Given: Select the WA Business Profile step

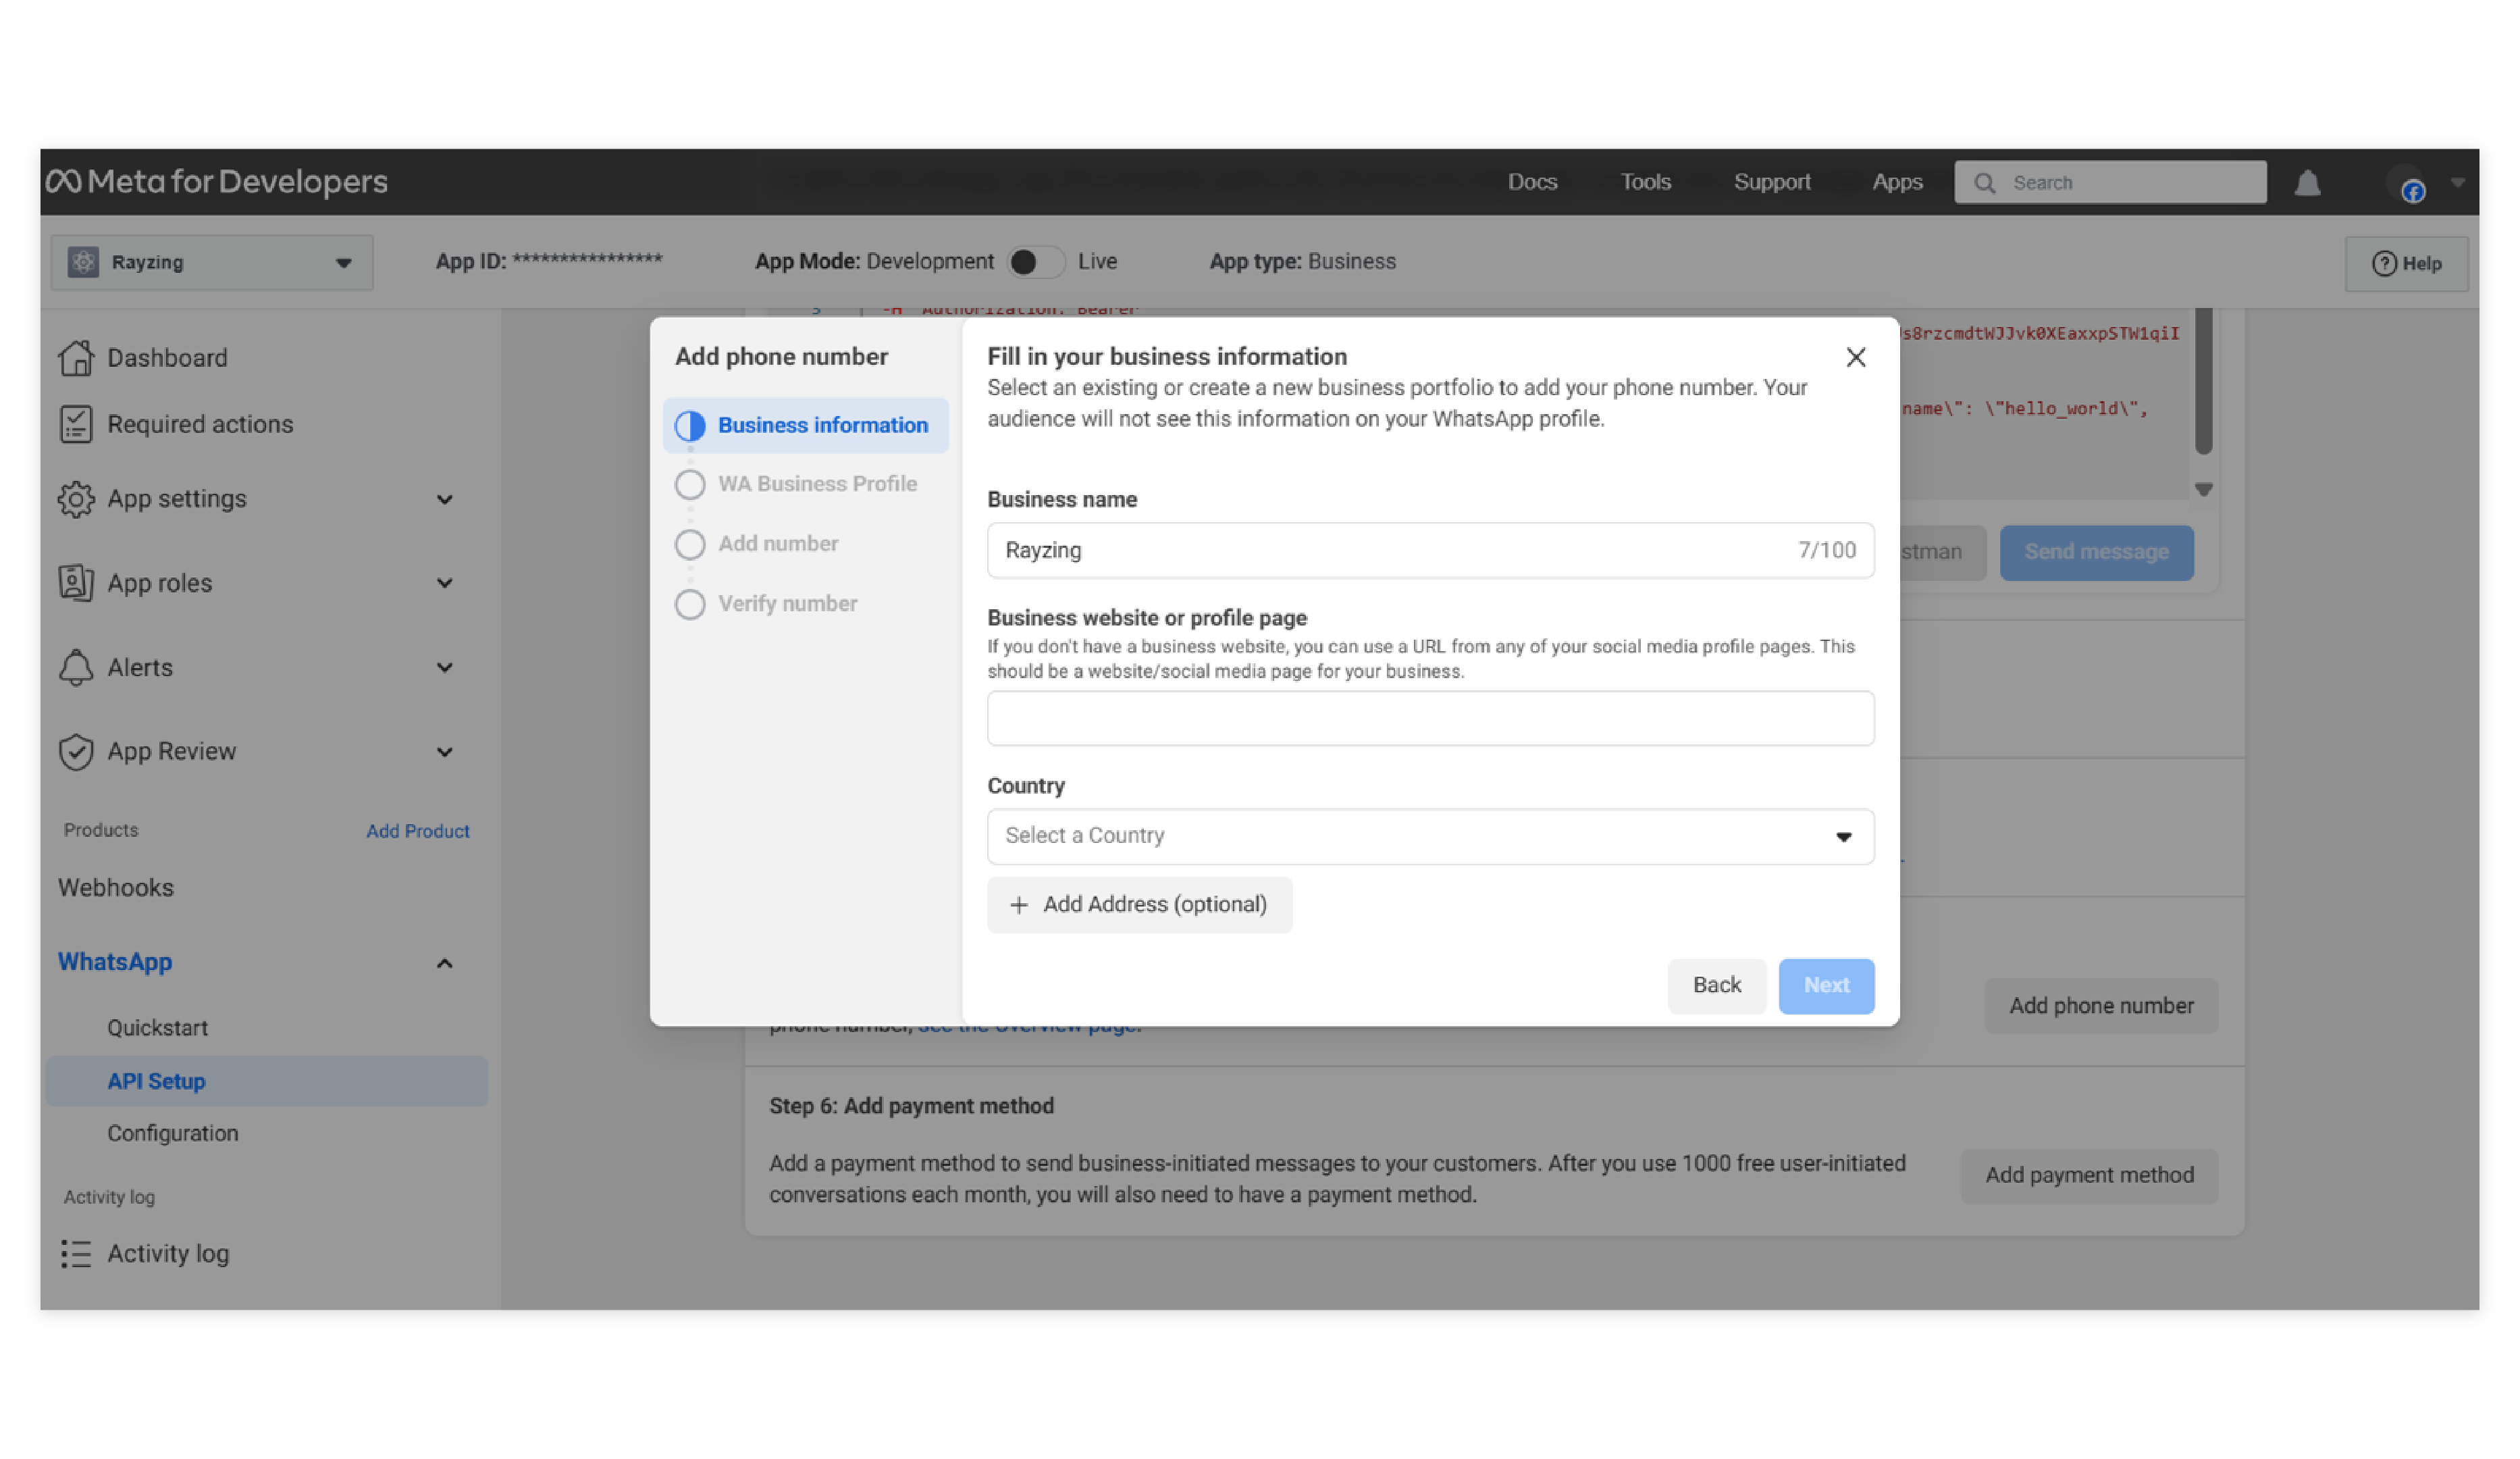Looking at the screenshot, I should [816, 484].
